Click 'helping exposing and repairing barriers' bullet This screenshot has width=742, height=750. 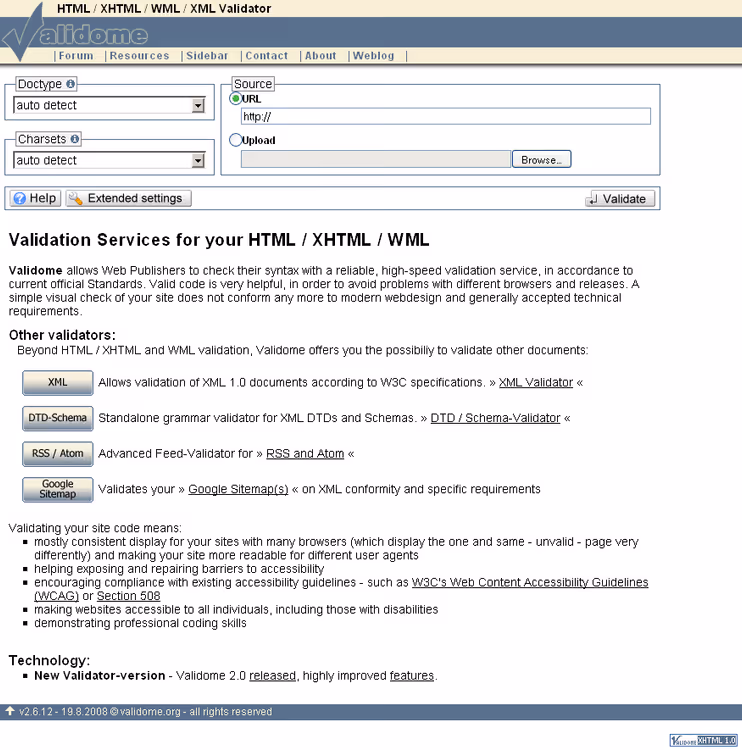[179, 569]
